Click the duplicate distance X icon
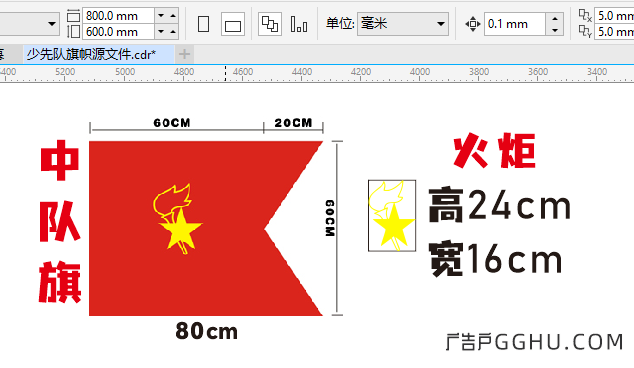634x368 pixels. [x=585, y=15]
